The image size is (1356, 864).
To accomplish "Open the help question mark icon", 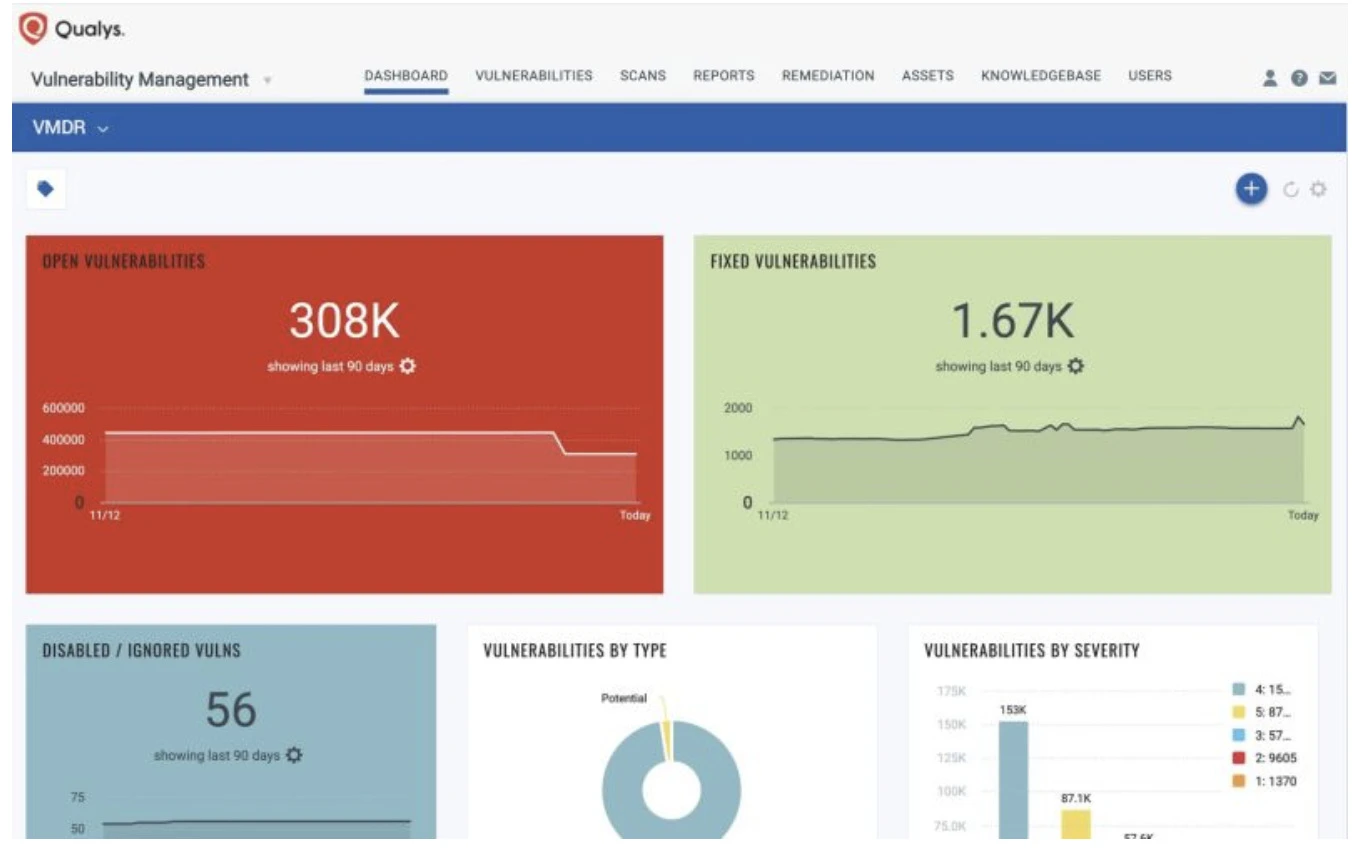I will click(x=1299, y=77).
